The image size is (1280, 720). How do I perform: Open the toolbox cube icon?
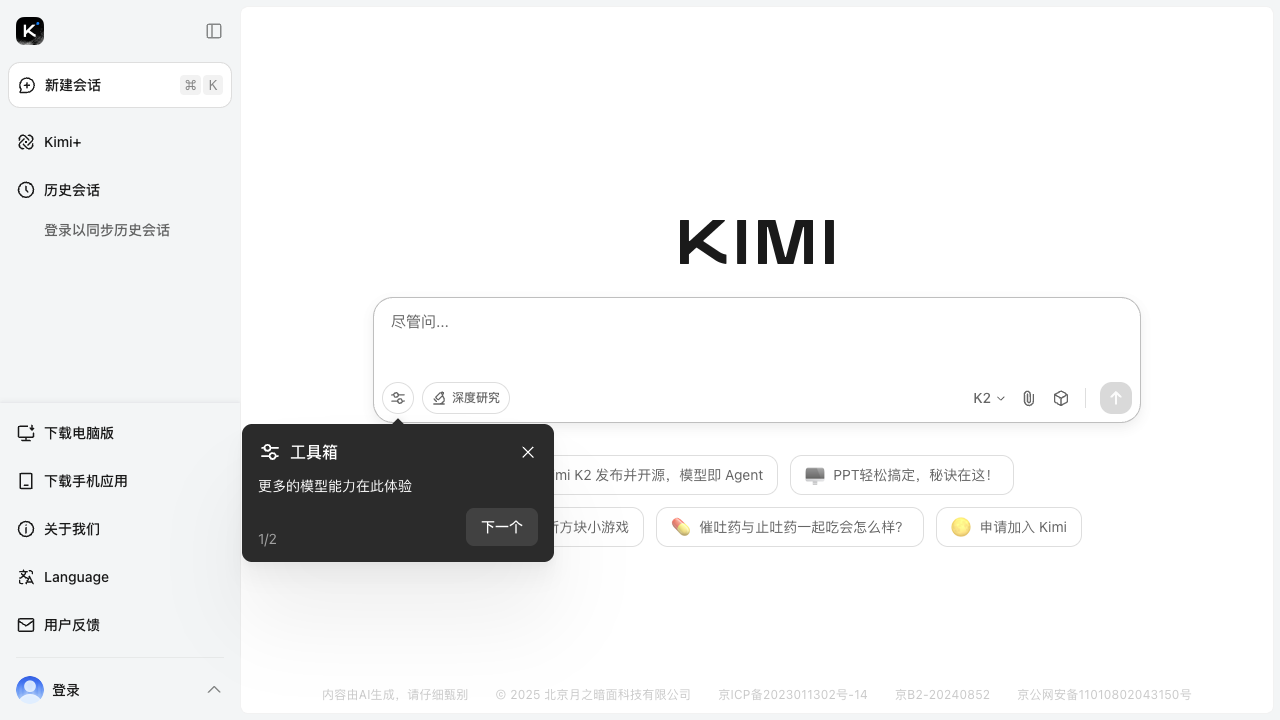click(1061, 398)
